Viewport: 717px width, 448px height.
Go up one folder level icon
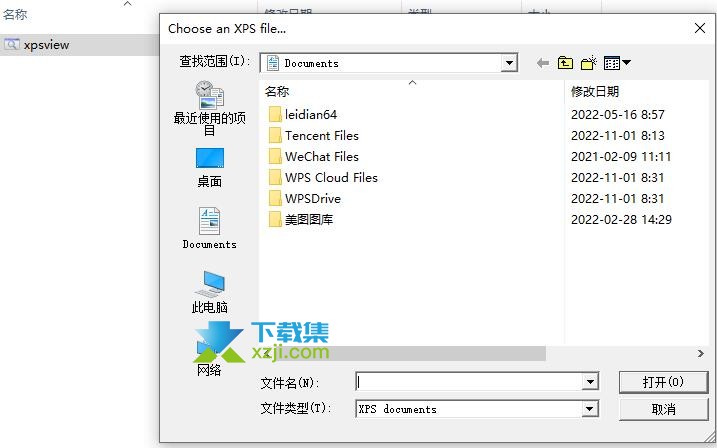click(565, 63)
